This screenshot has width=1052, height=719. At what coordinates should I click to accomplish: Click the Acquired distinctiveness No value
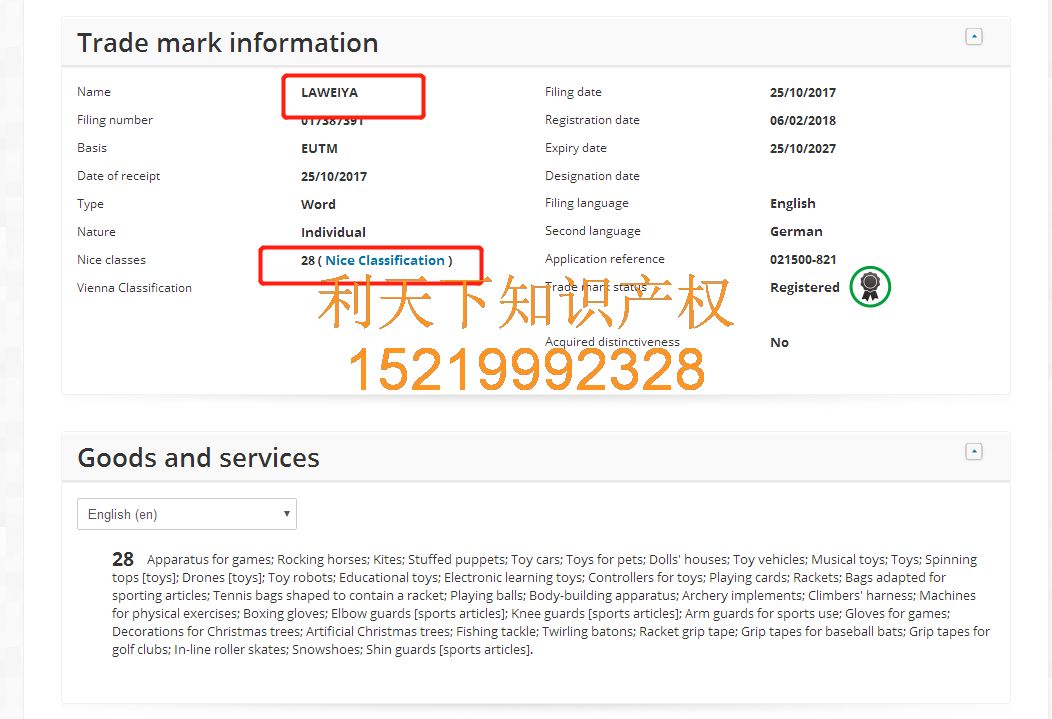pyautogui.click(x=779, y=343)
